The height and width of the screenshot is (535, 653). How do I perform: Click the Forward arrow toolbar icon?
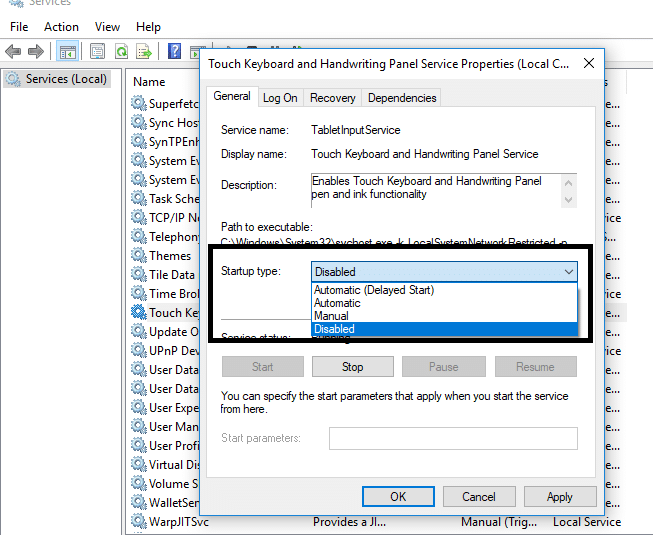pos(36,51)
